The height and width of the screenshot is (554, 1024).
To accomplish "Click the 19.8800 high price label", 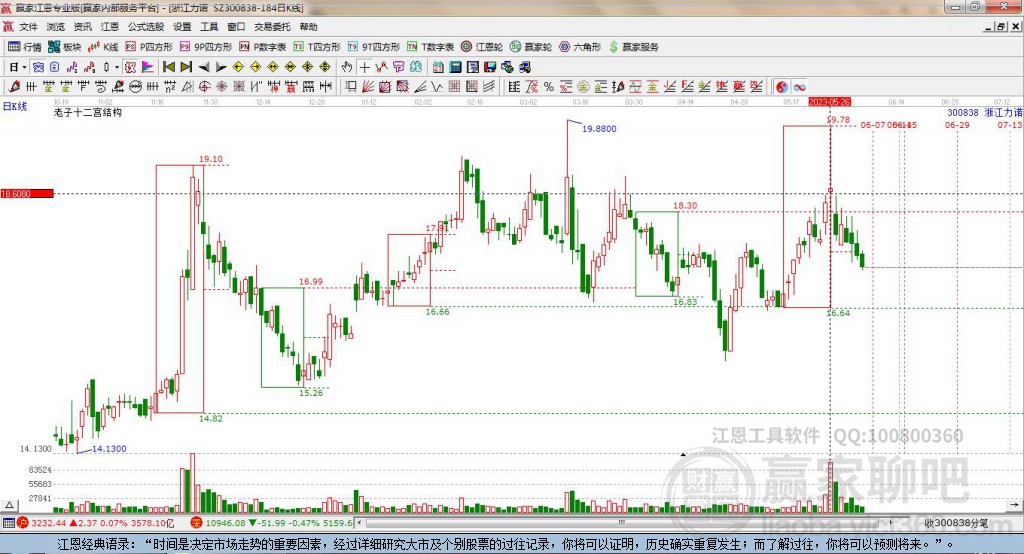I will pos(599,129).
